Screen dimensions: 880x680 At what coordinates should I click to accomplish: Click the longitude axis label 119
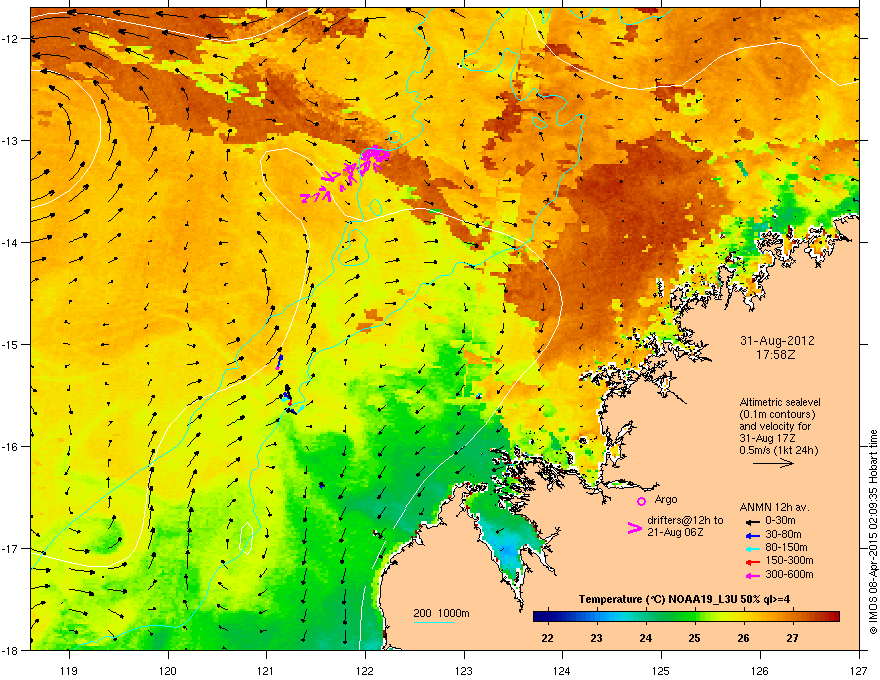[69, 671]
